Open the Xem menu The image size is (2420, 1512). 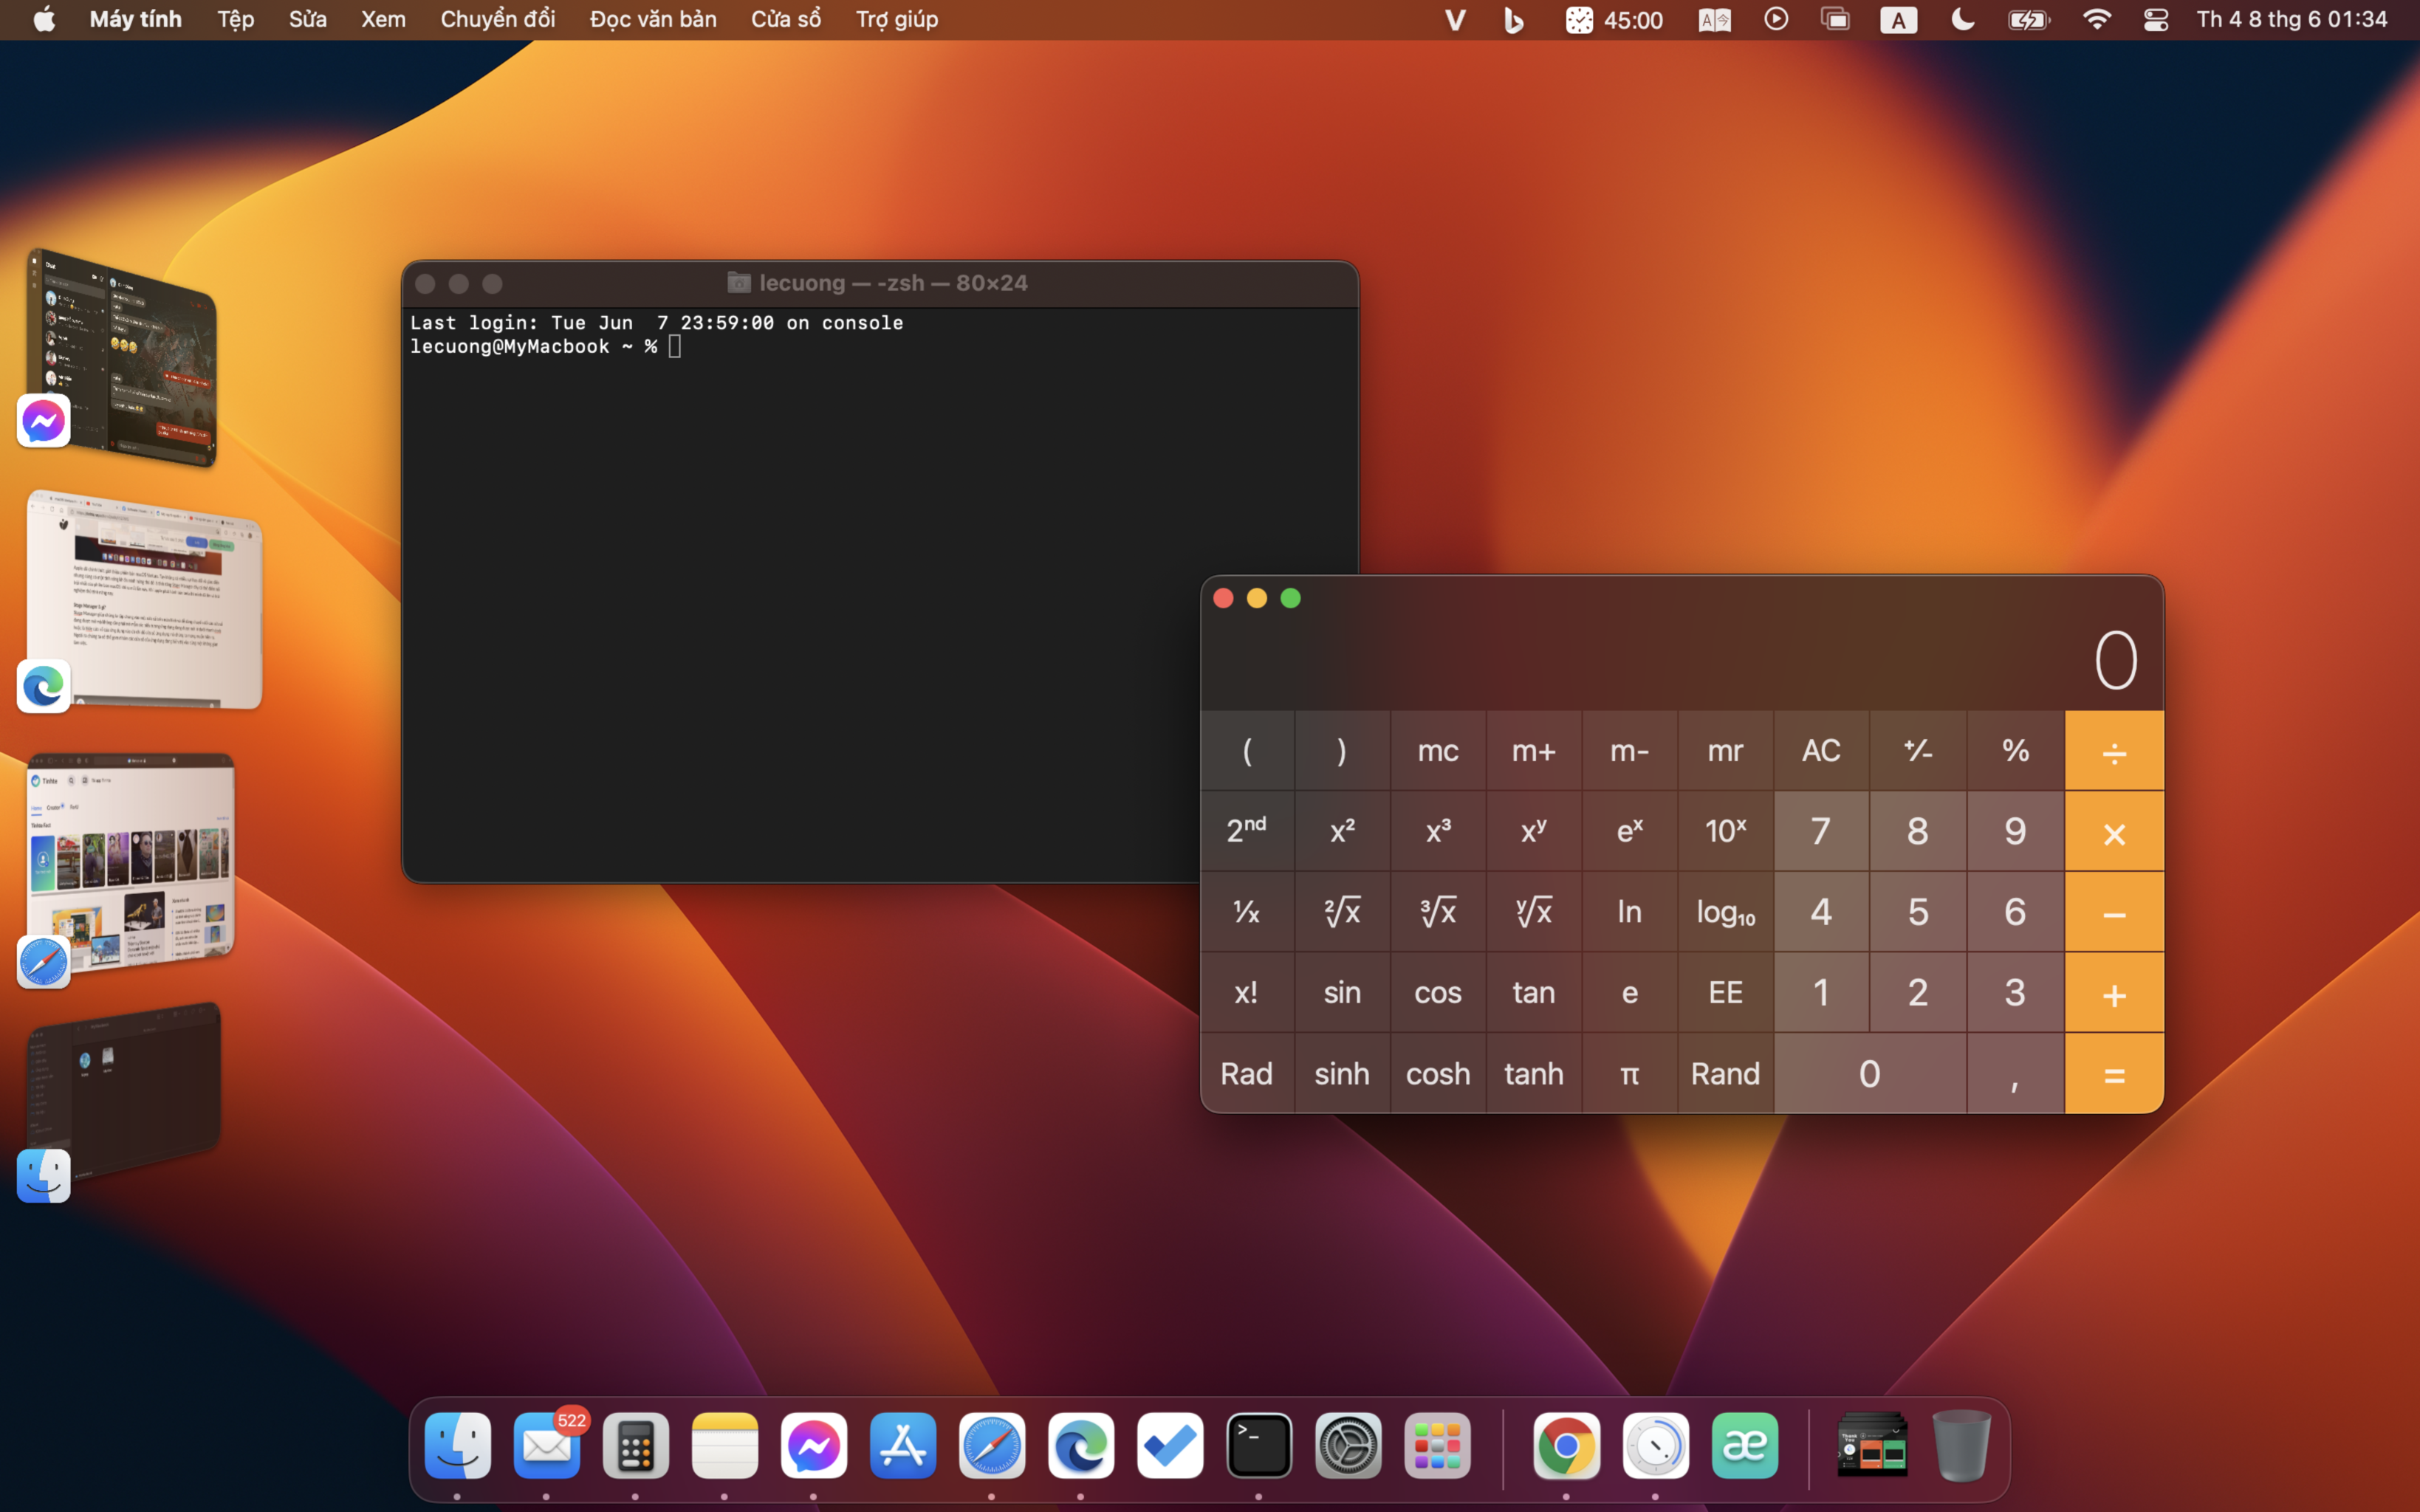[x=383, y=19]
